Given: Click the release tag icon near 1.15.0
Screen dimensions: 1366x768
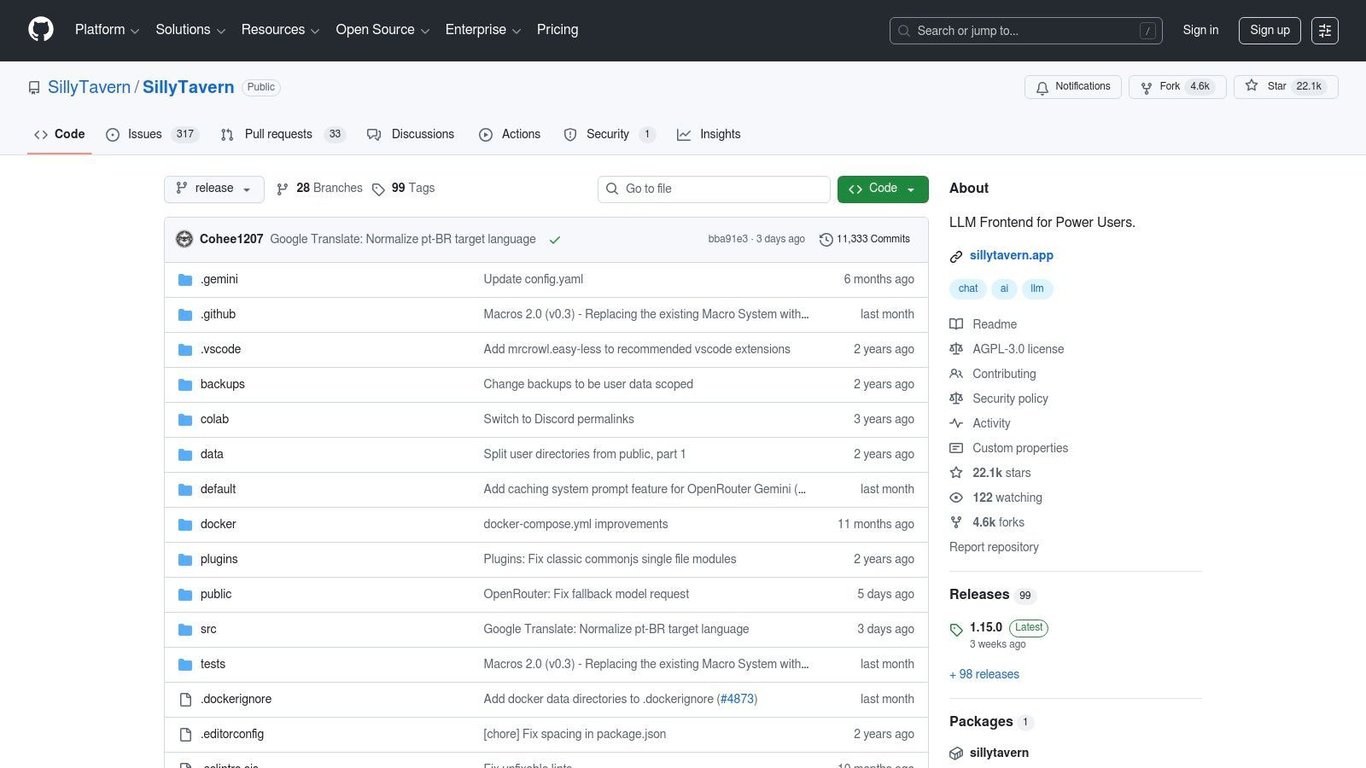Looking at the screenshot, I should pos(956,630).
